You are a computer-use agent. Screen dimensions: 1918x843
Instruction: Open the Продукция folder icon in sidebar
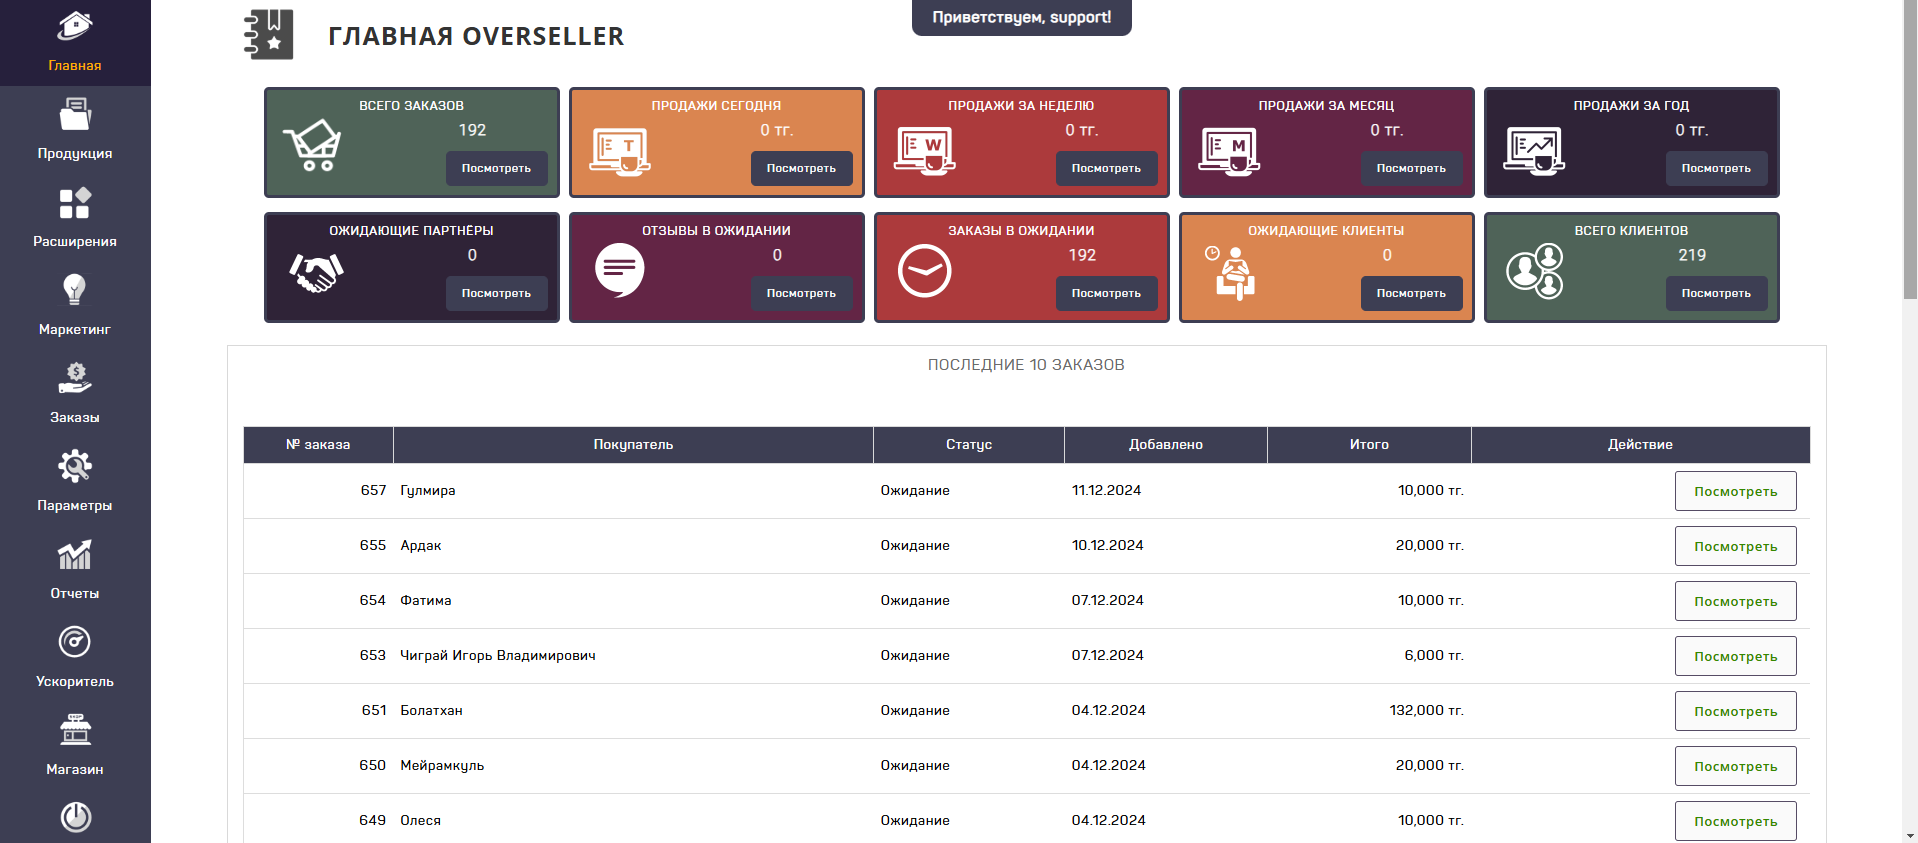point(75,115)
